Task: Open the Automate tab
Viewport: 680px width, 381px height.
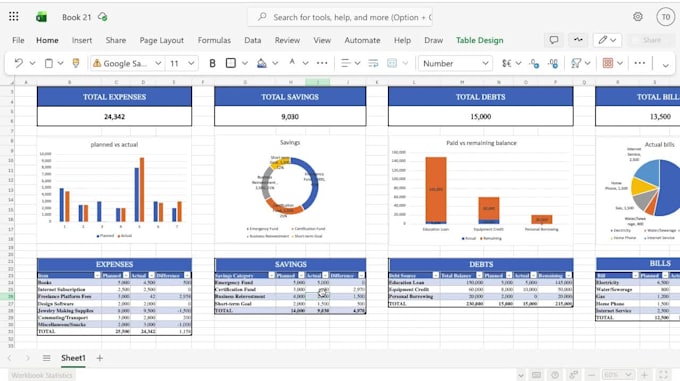Action: pos(362,40)
